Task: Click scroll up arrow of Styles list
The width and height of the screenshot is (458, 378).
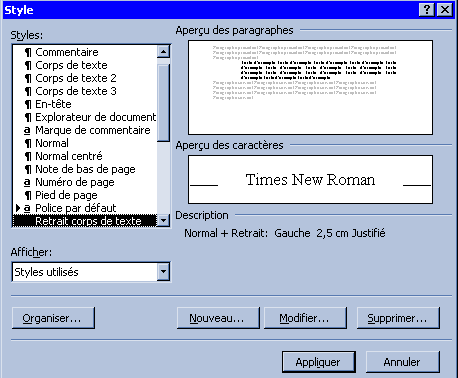Action: (163, 52)
